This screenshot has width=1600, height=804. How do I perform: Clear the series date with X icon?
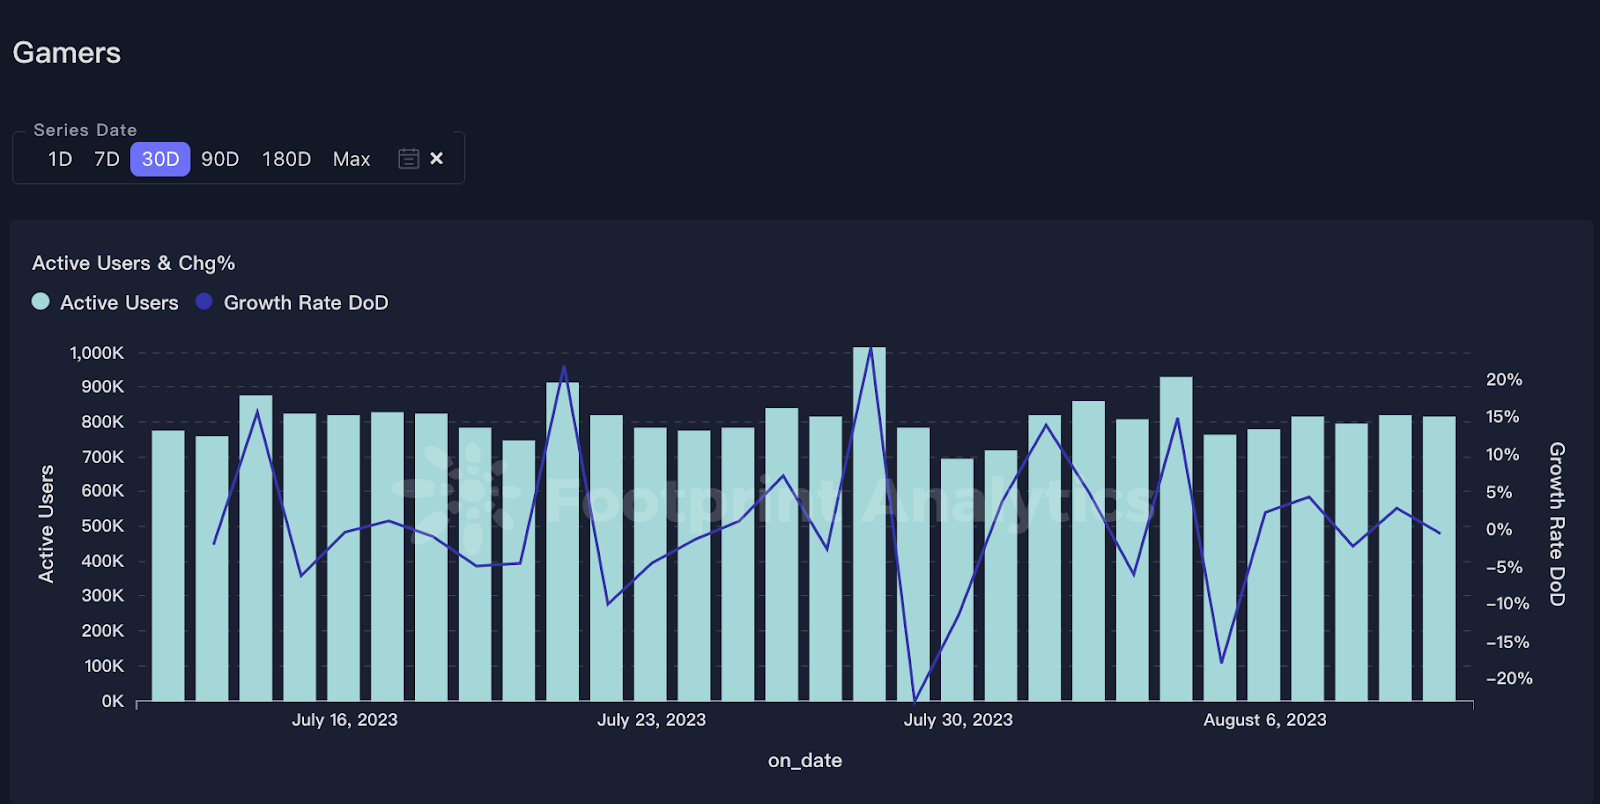pyautogui.click(x=436, y=158)
